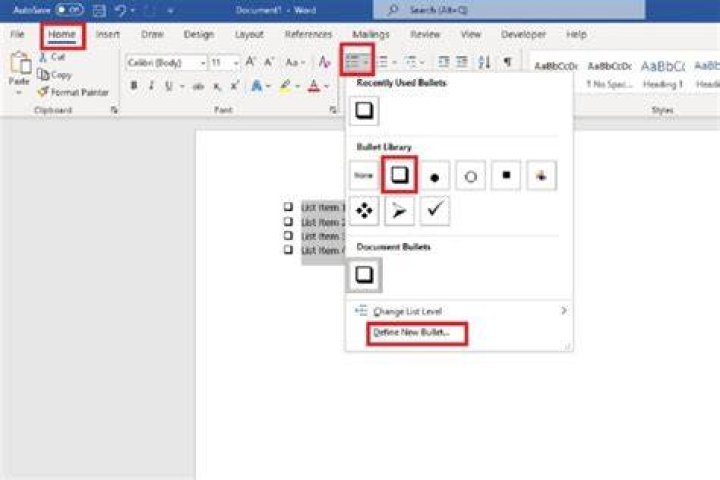720x480 pixels.
Task: Choose the filled round bullet
Action: click(434, 175)
